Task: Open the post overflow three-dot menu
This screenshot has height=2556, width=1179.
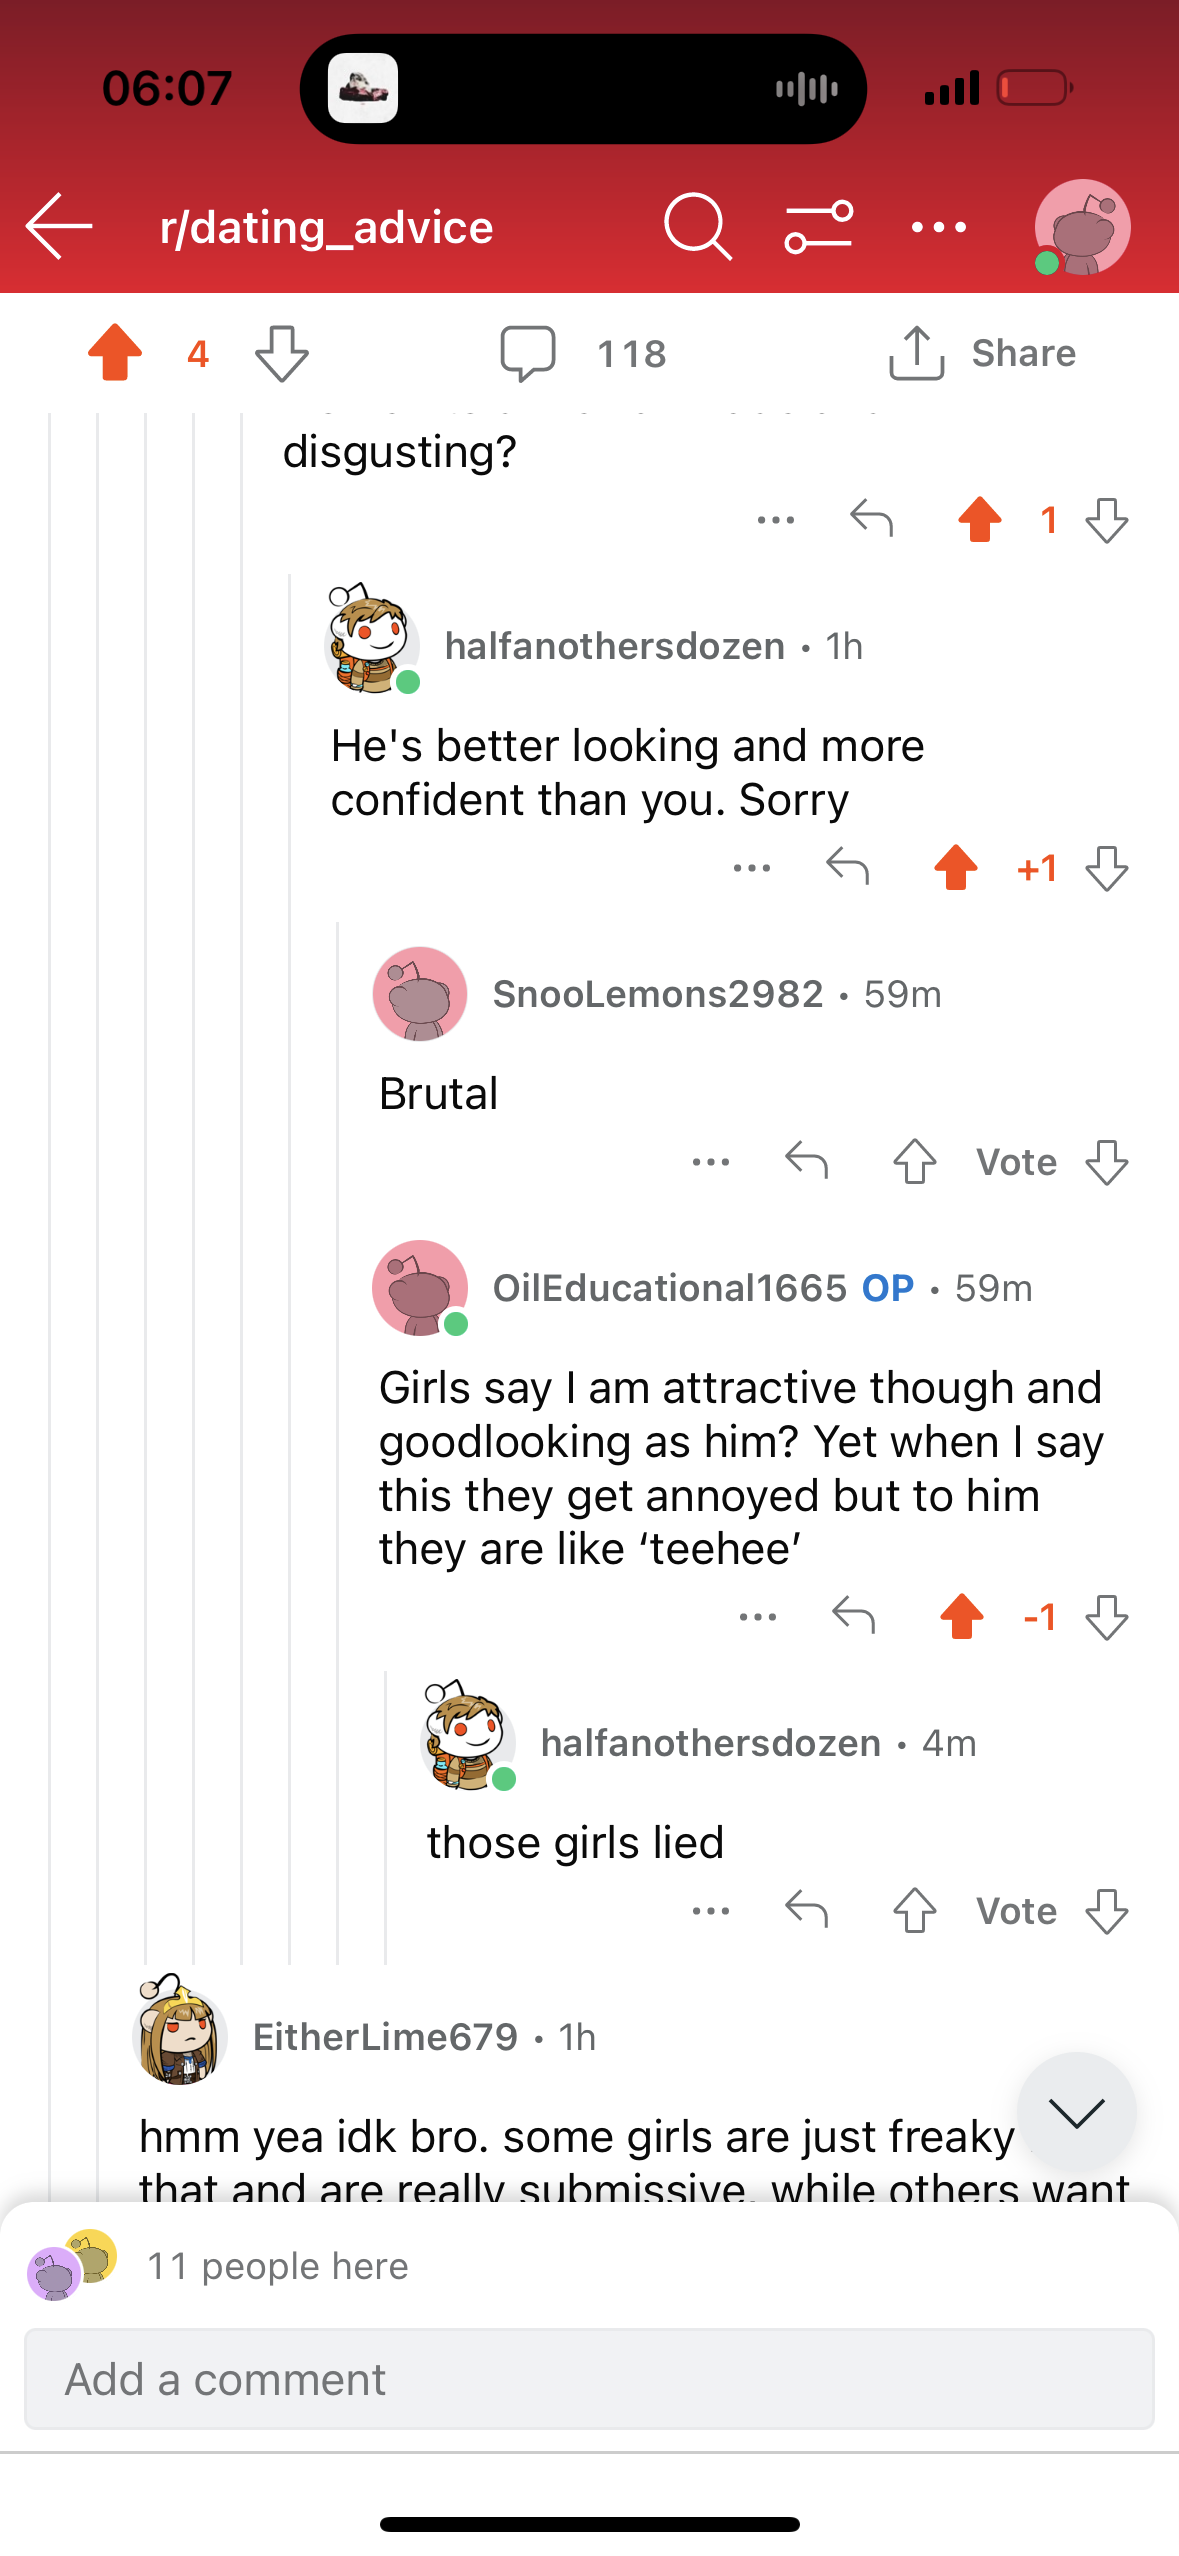Action: coord(939,227)
